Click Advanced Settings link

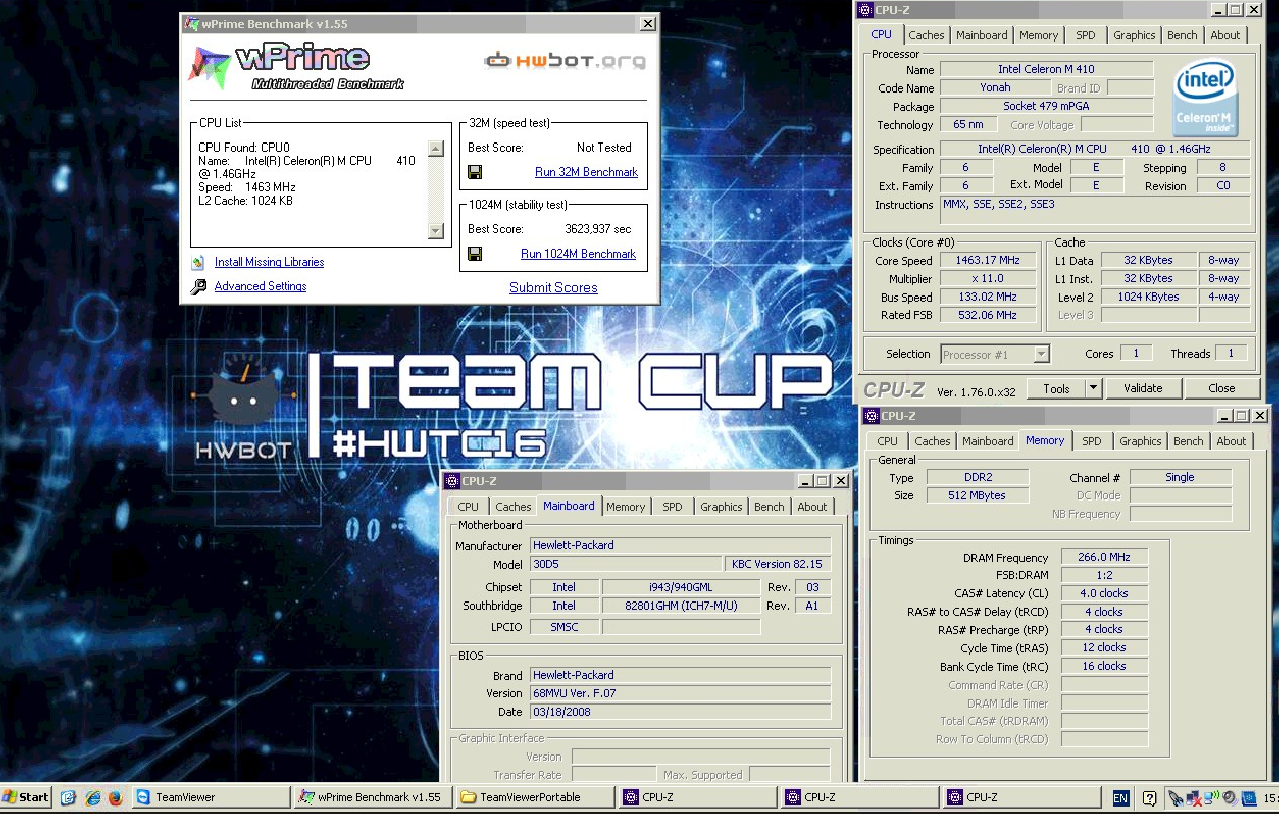tap(260, 286)
